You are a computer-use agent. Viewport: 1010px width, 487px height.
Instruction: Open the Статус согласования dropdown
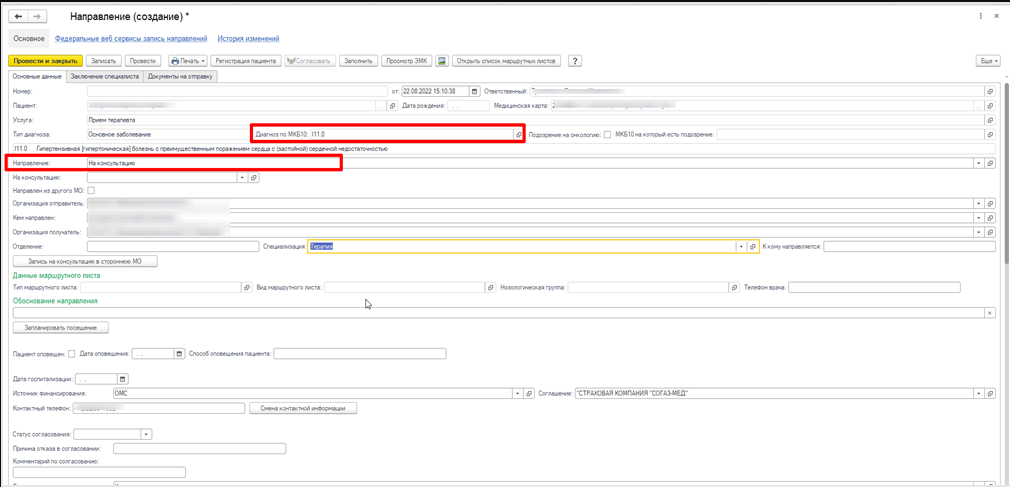[146, 434]
